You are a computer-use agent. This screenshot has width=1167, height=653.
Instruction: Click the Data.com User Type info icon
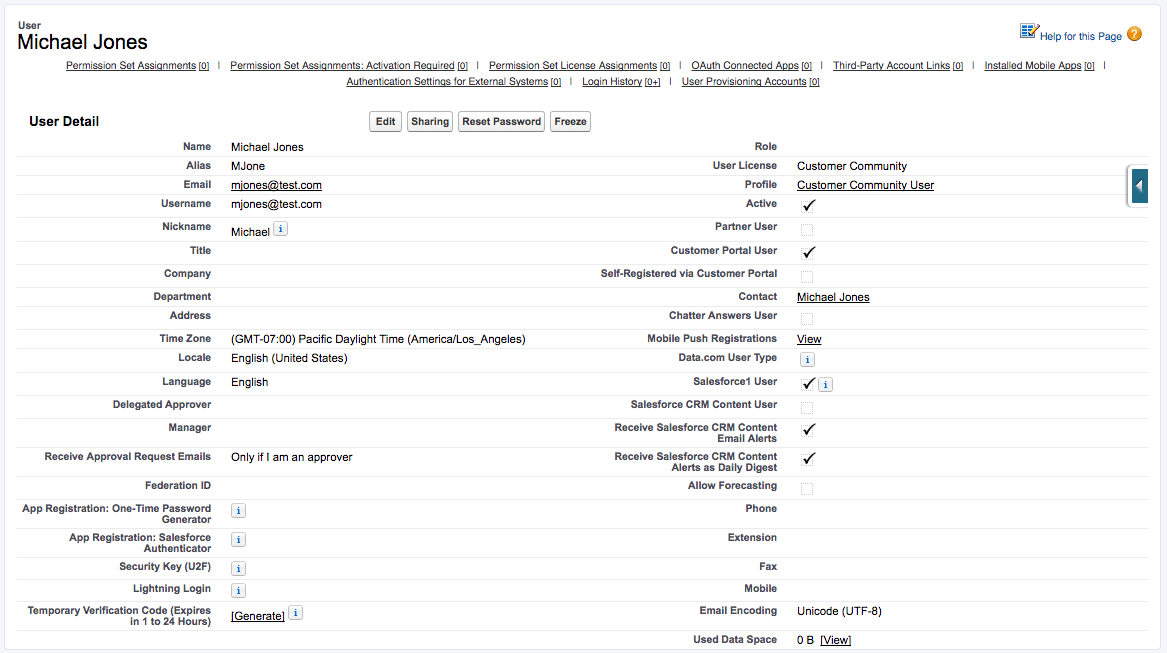click(807, 359)
